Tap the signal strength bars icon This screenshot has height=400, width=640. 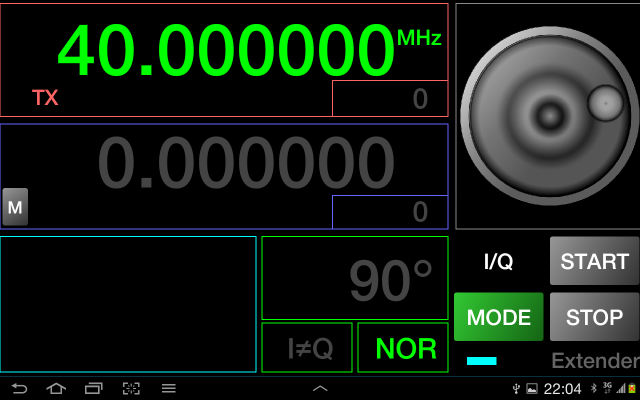[x=621, y=389]
